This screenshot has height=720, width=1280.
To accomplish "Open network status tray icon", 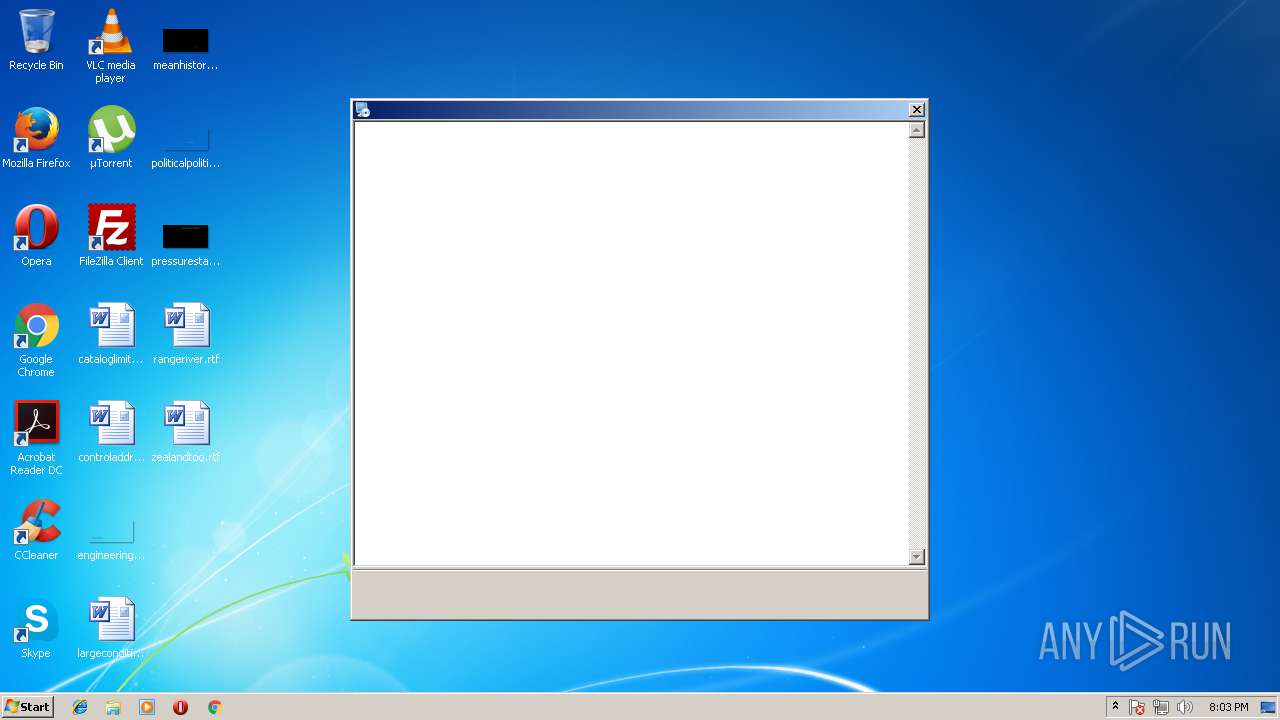I will (1161, 707).
